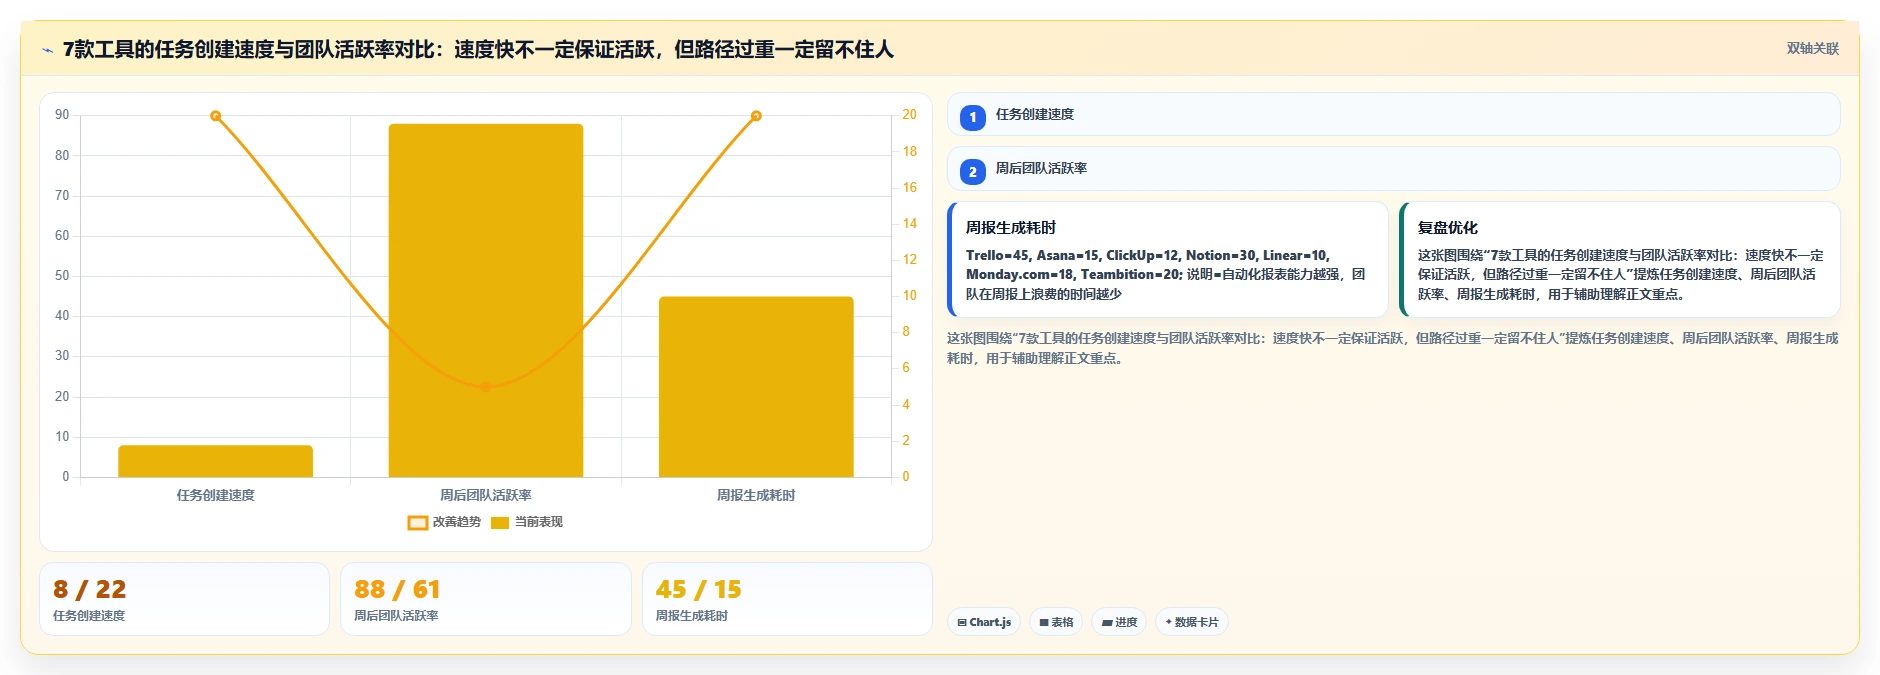This screenshot has width=1880, height=675.
Task: Click the 8 / 22 任务创建速度 stat card
Action: click(184, 599)
